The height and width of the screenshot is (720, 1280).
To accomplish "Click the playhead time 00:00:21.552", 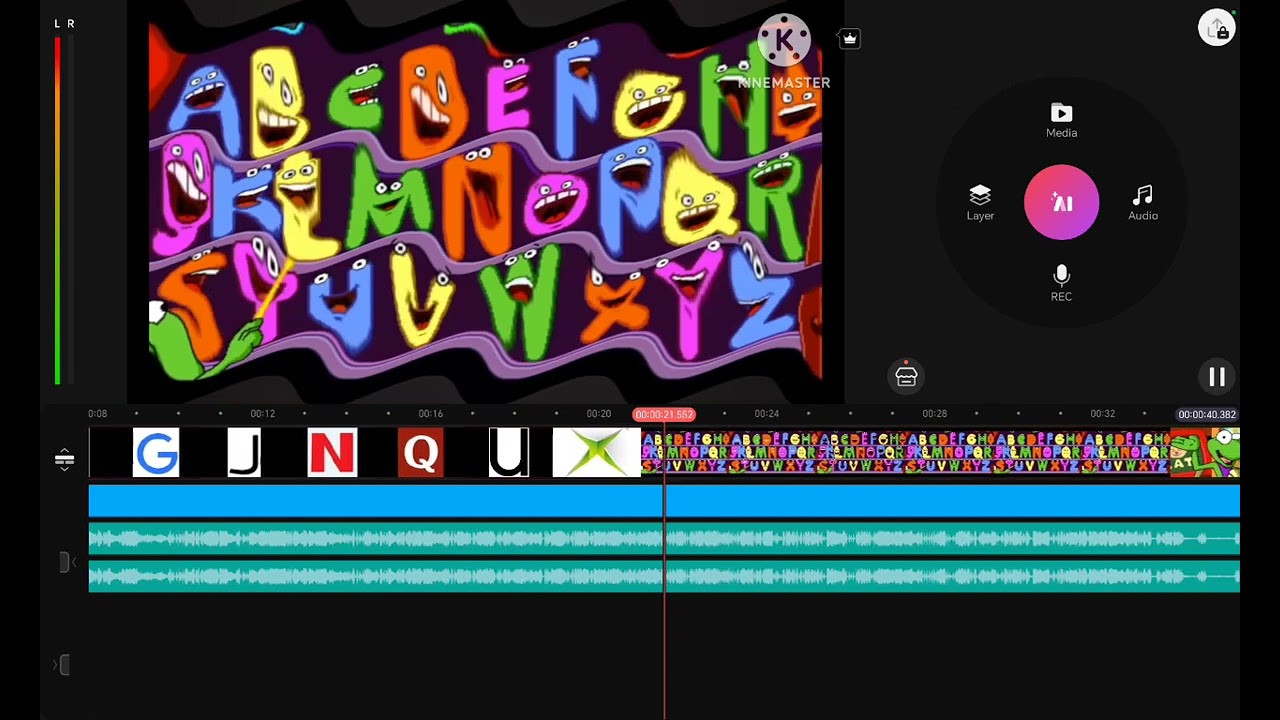I will 664,414.
